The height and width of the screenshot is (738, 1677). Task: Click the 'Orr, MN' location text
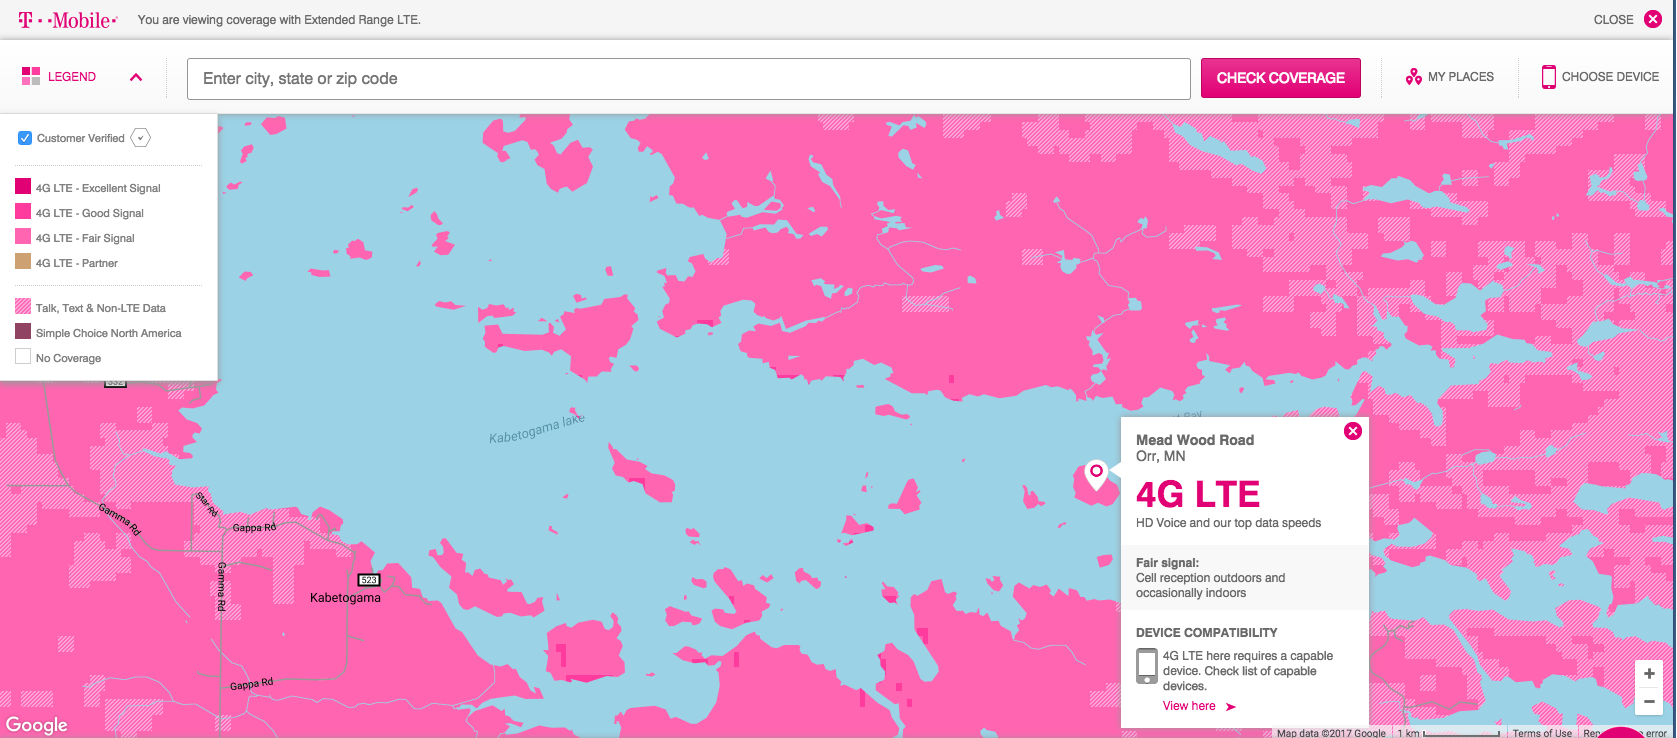[1160, 456]
